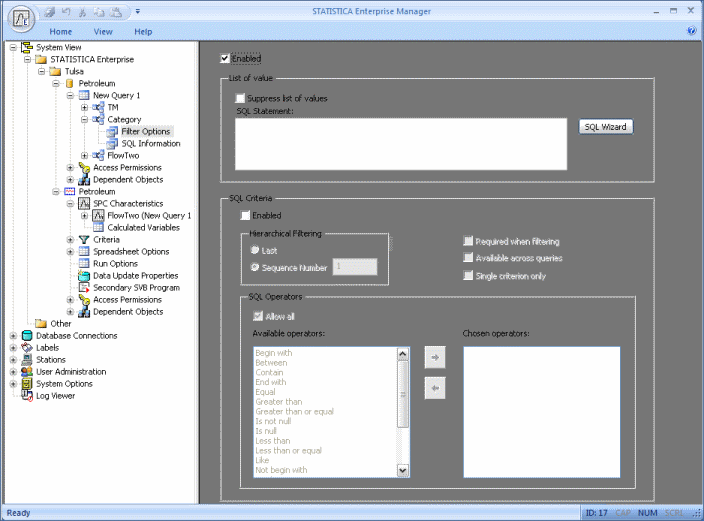Check Enabled under SQL Criteria
Viewport: 704px width, 521px height.
(x=246, y=215)
